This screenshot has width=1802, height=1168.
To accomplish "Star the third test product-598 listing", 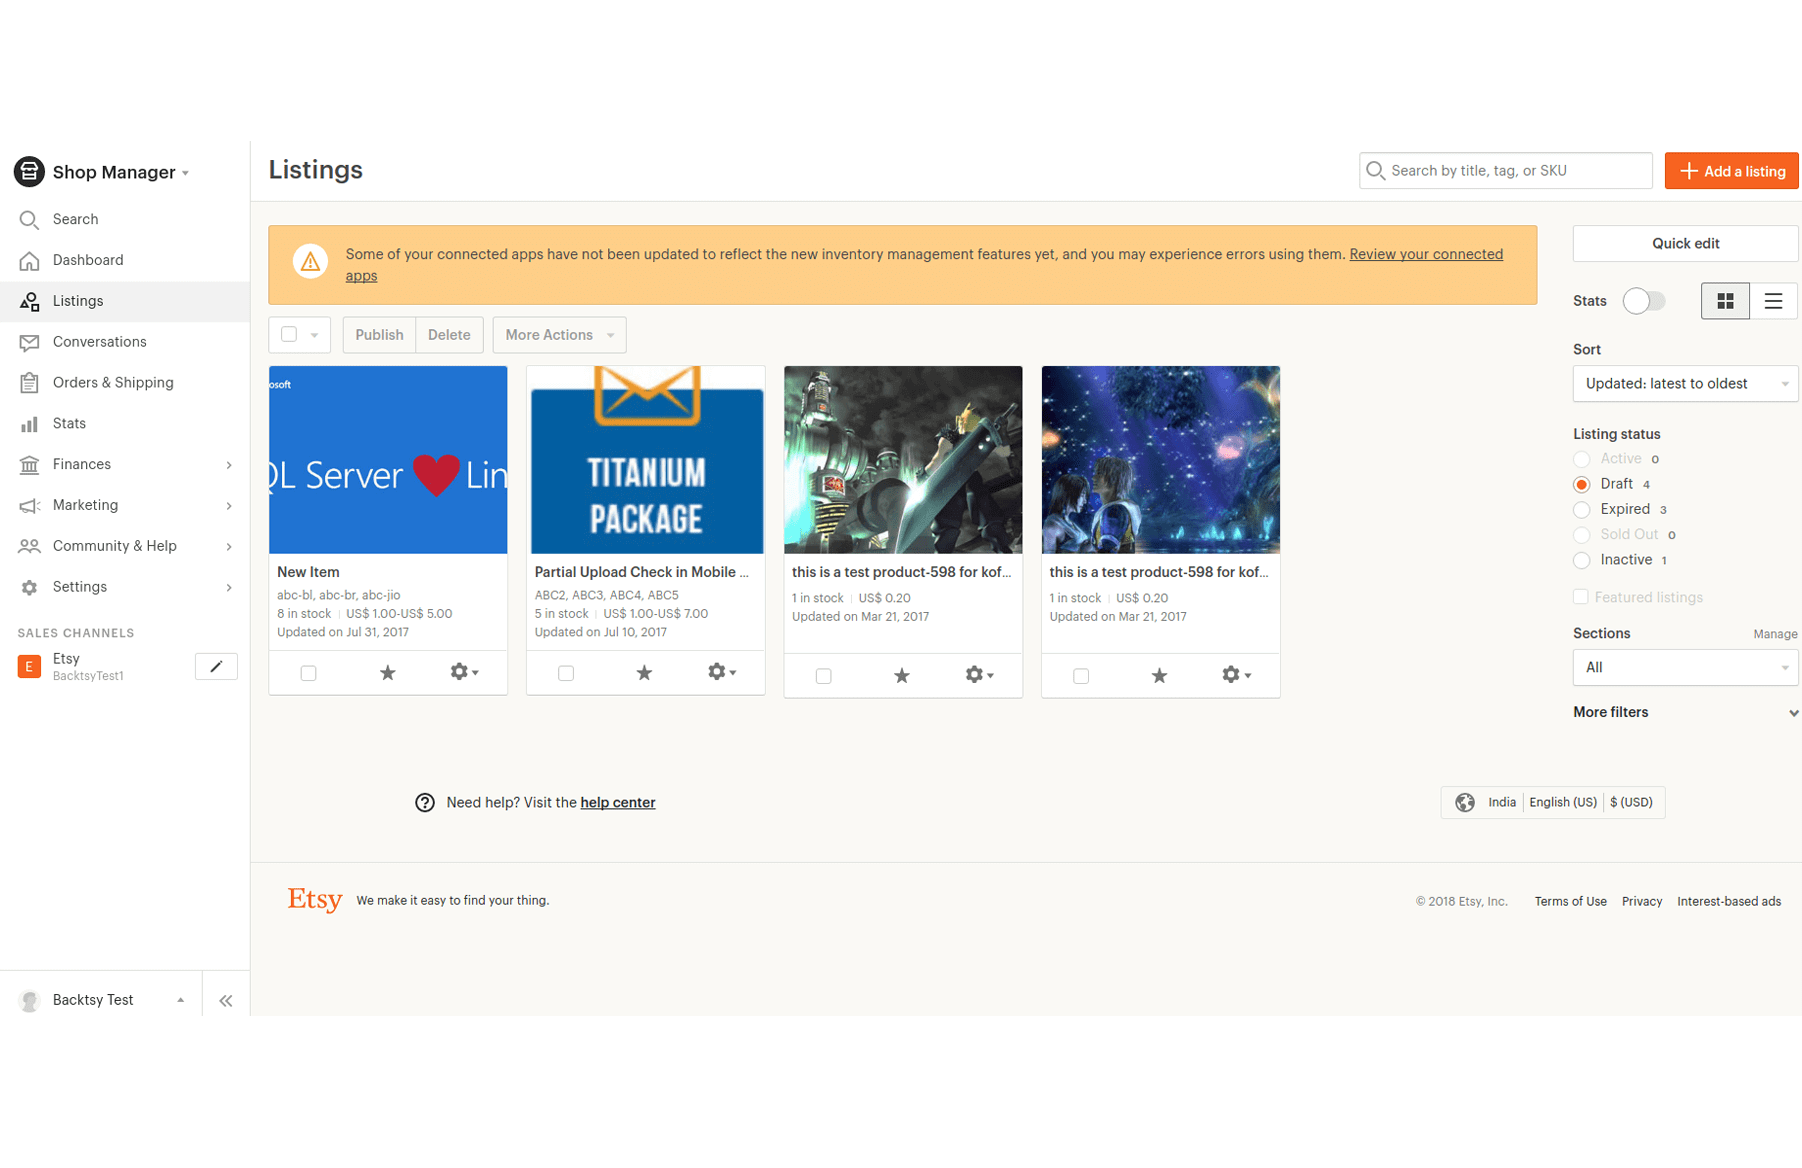I will click(x=902, y=676).
